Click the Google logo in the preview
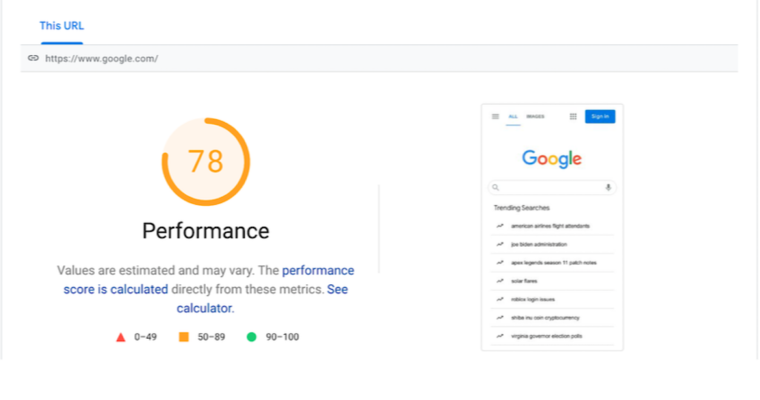The image size is (760, 400). coord(552,159)
